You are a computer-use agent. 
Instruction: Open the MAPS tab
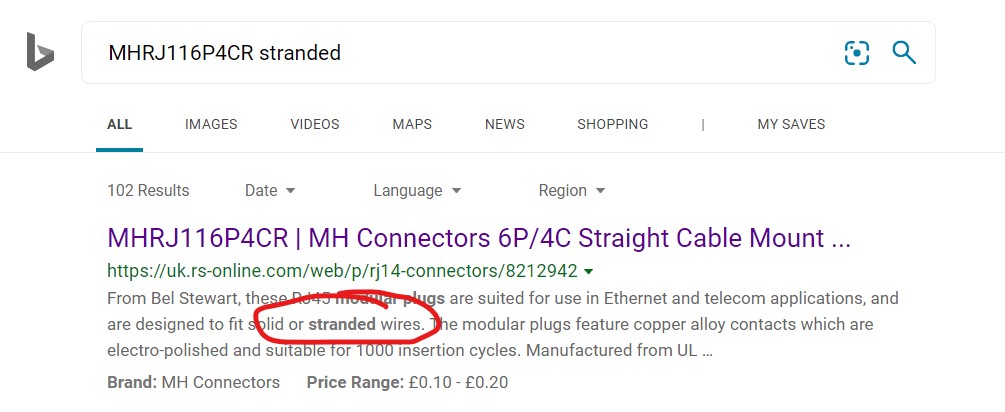(412, 124)
